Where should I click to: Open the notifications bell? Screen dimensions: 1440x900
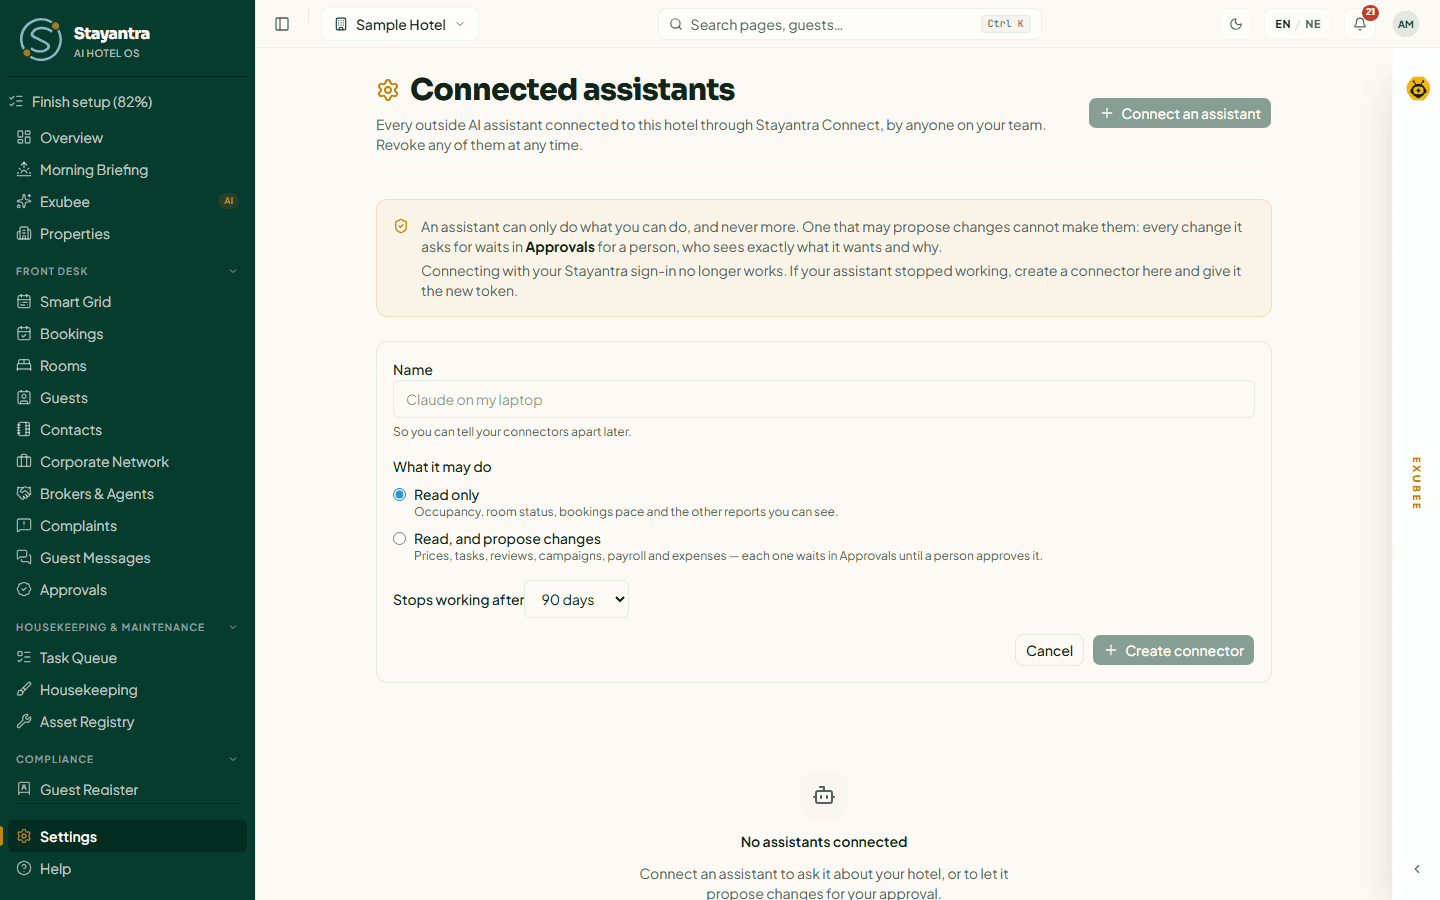coord(1360,24)
